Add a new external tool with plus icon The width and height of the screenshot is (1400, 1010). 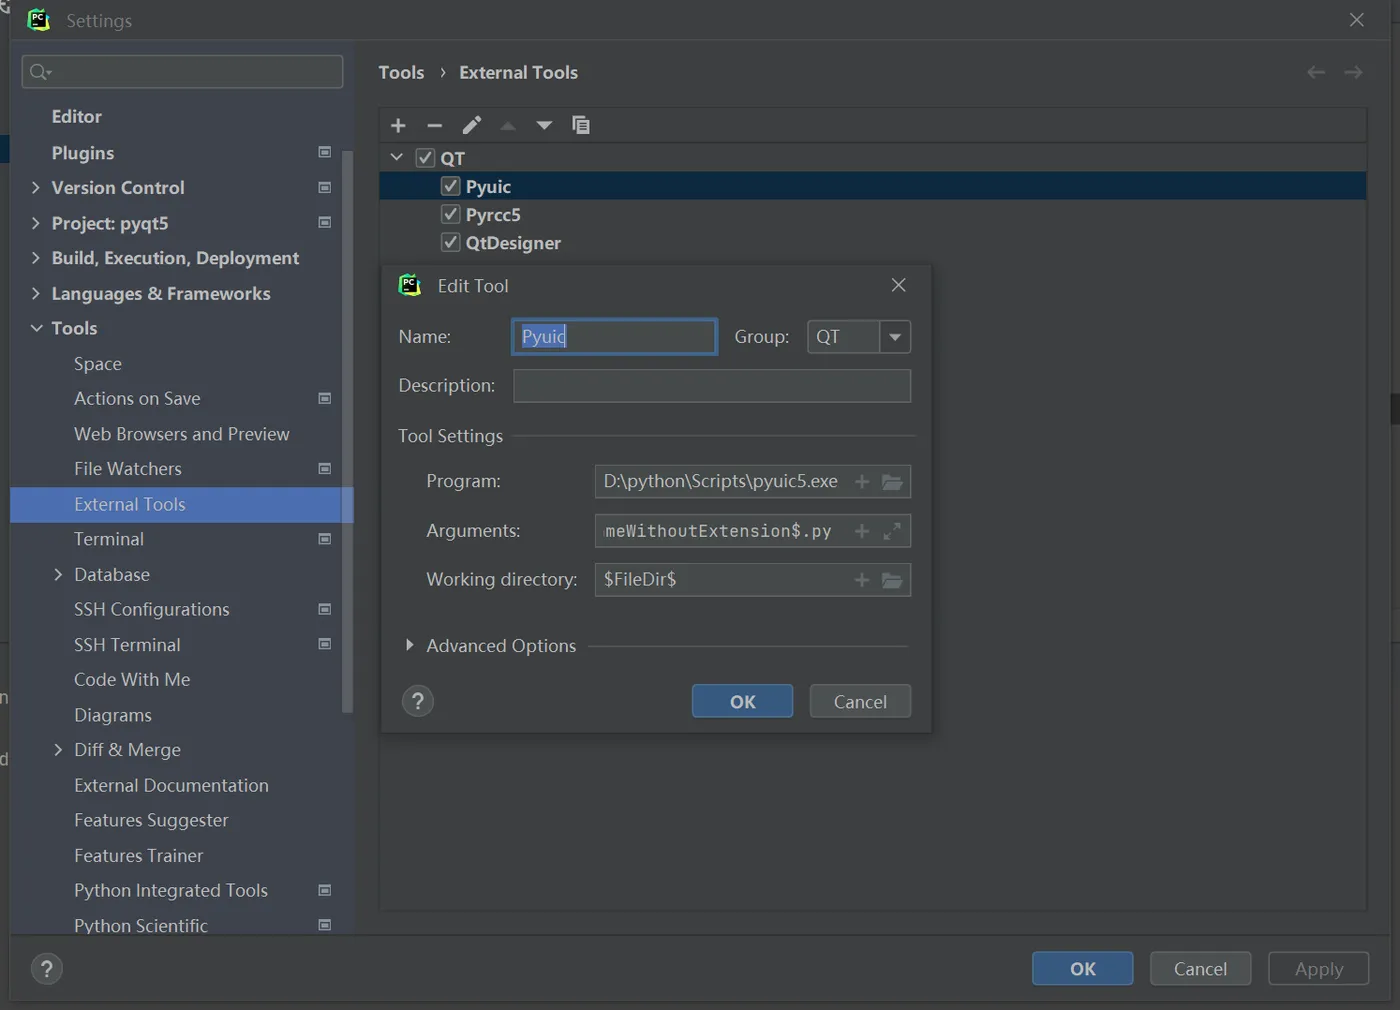coord(398,125)
